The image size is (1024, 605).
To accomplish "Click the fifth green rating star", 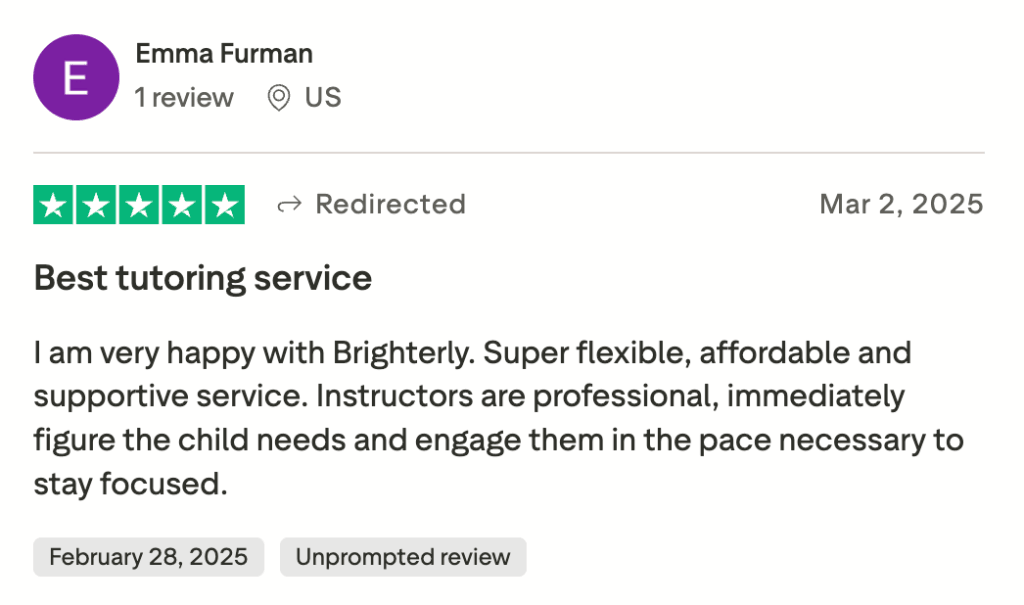I will coord(224,205).
